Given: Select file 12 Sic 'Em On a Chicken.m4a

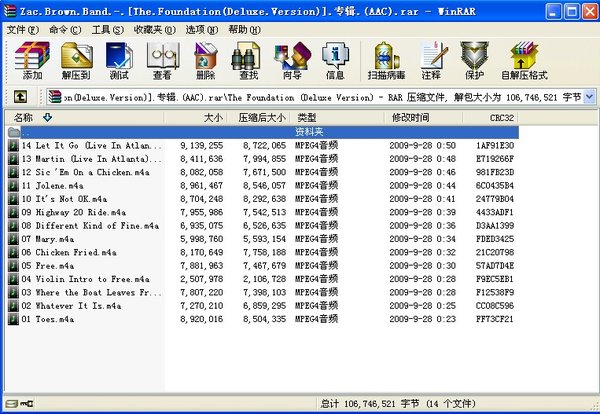Looking at the screenshot, I should pyautogui.click(x=262, y=172).
